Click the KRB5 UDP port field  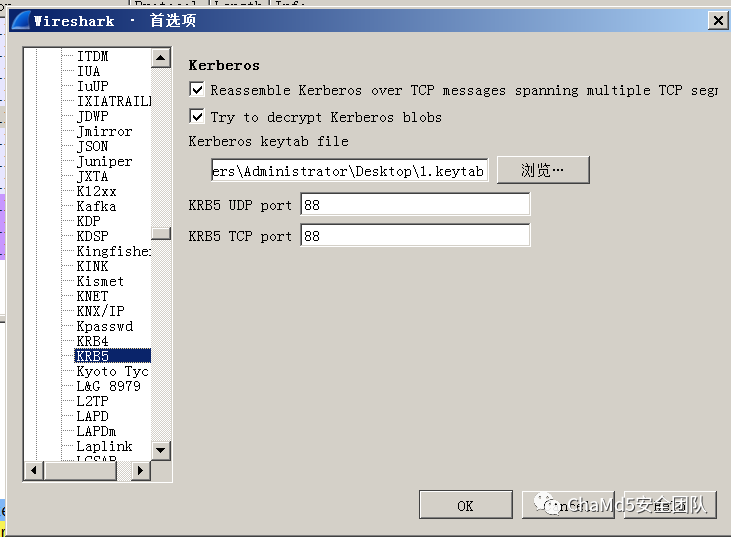[x=415, y=205]
